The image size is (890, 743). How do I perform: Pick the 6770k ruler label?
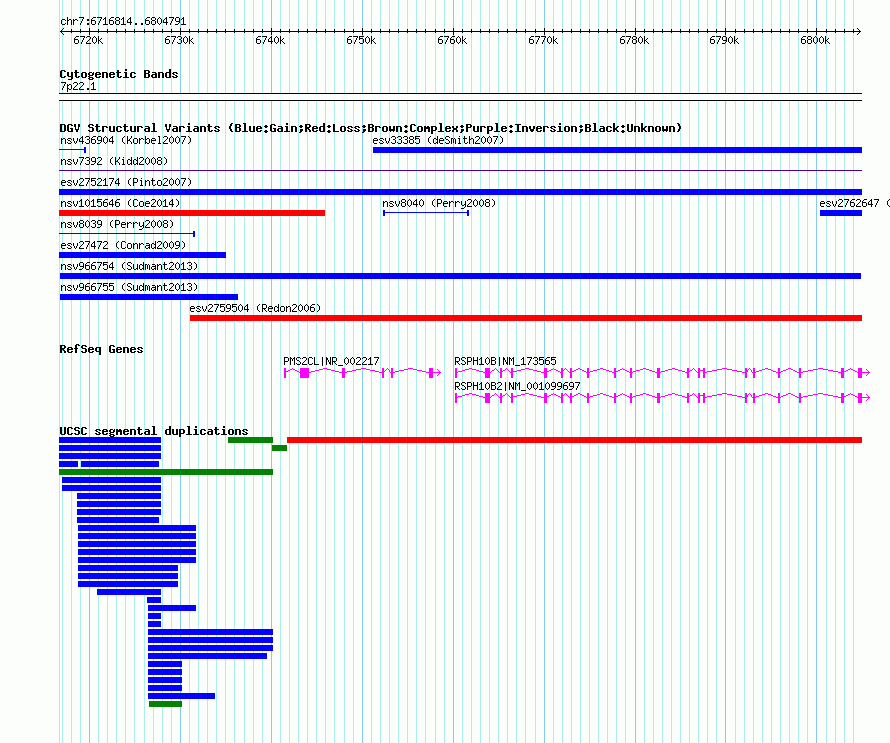(x=543, y=40)
